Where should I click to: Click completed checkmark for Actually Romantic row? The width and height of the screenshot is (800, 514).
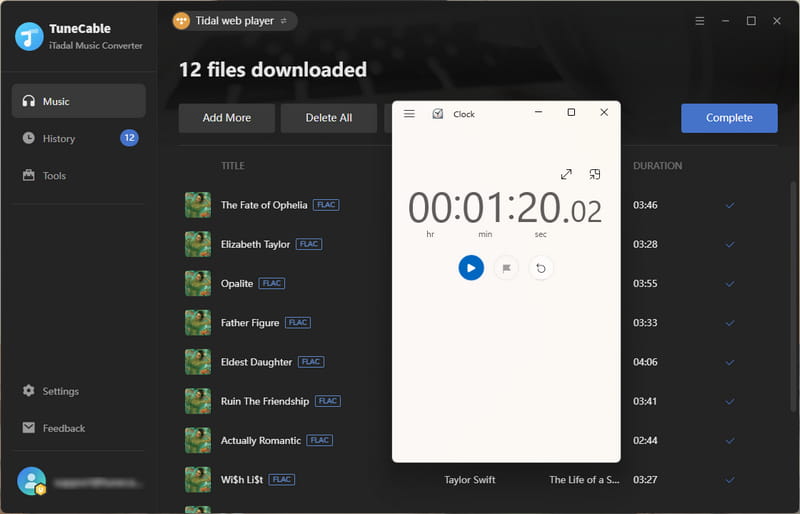tap(730, 441)
